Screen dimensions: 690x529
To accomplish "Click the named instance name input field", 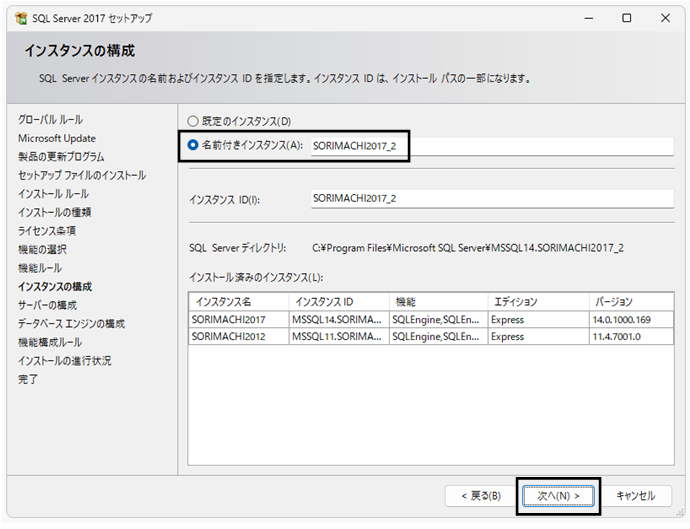I will coord(492,146).
